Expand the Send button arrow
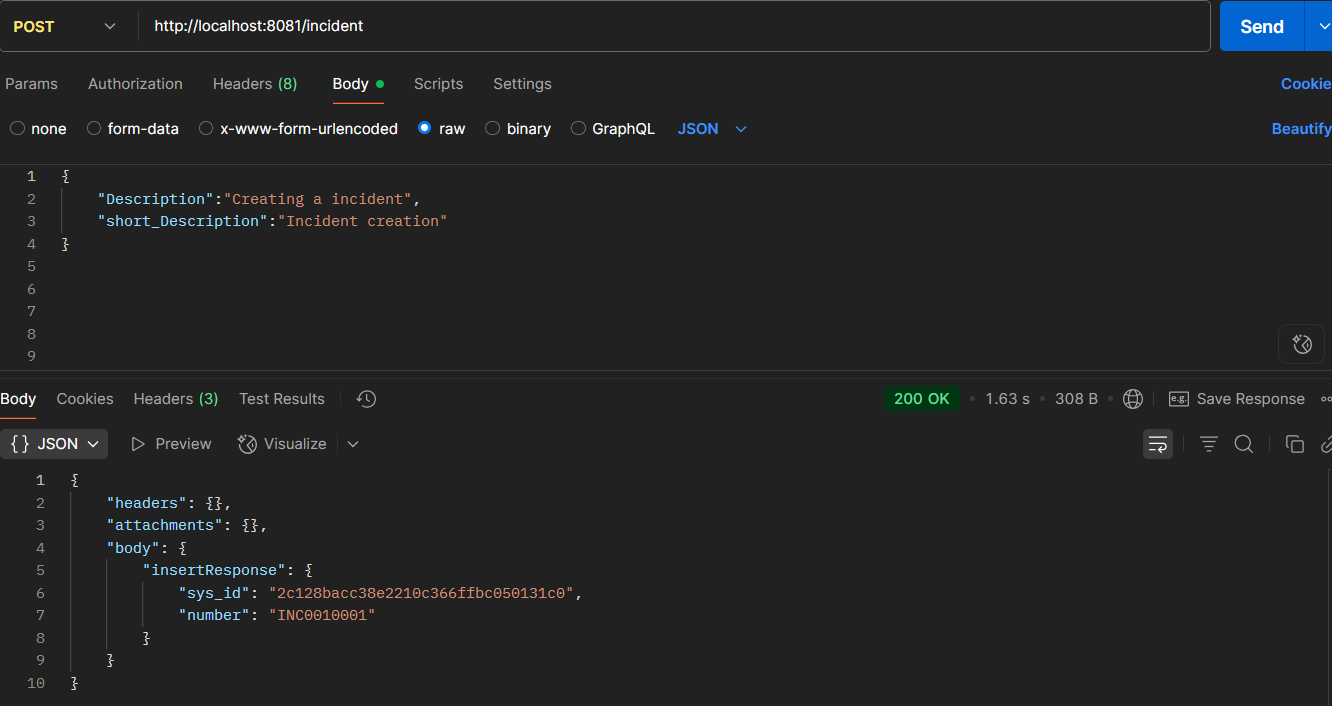The image size is (1332, 706). click(x=1319, y=27)
